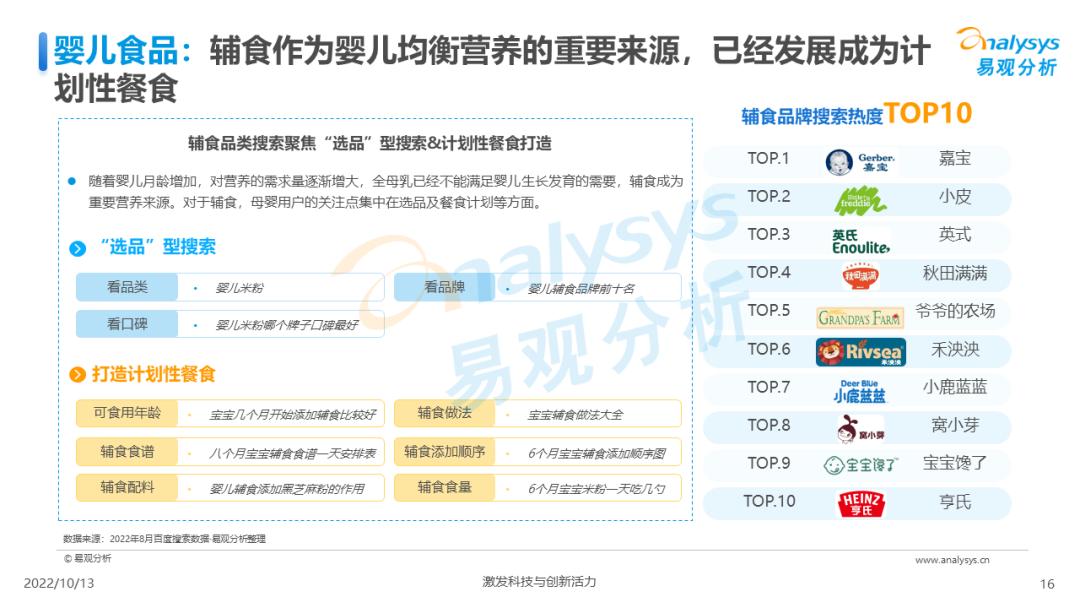
Task: Click the text 宝宝辅食做法大全
Action: [575, 415]
